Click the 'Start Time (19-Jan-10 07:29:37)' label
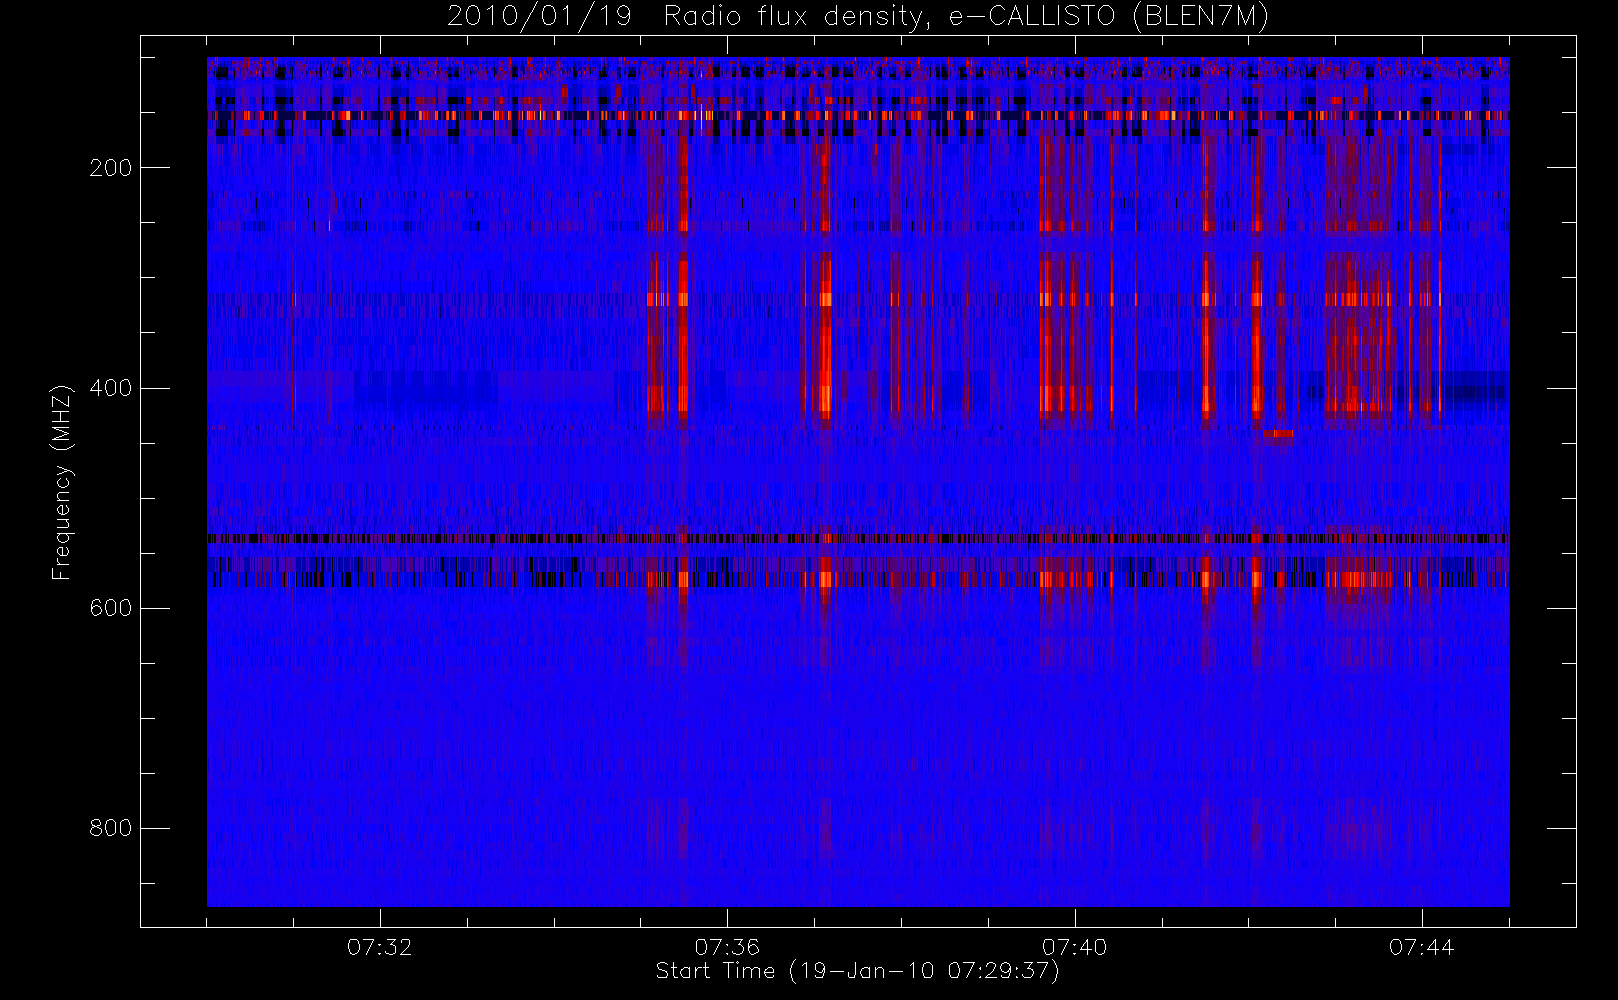The width and height of the screenshot is (1618, 1000). click(x=857, y=971)
